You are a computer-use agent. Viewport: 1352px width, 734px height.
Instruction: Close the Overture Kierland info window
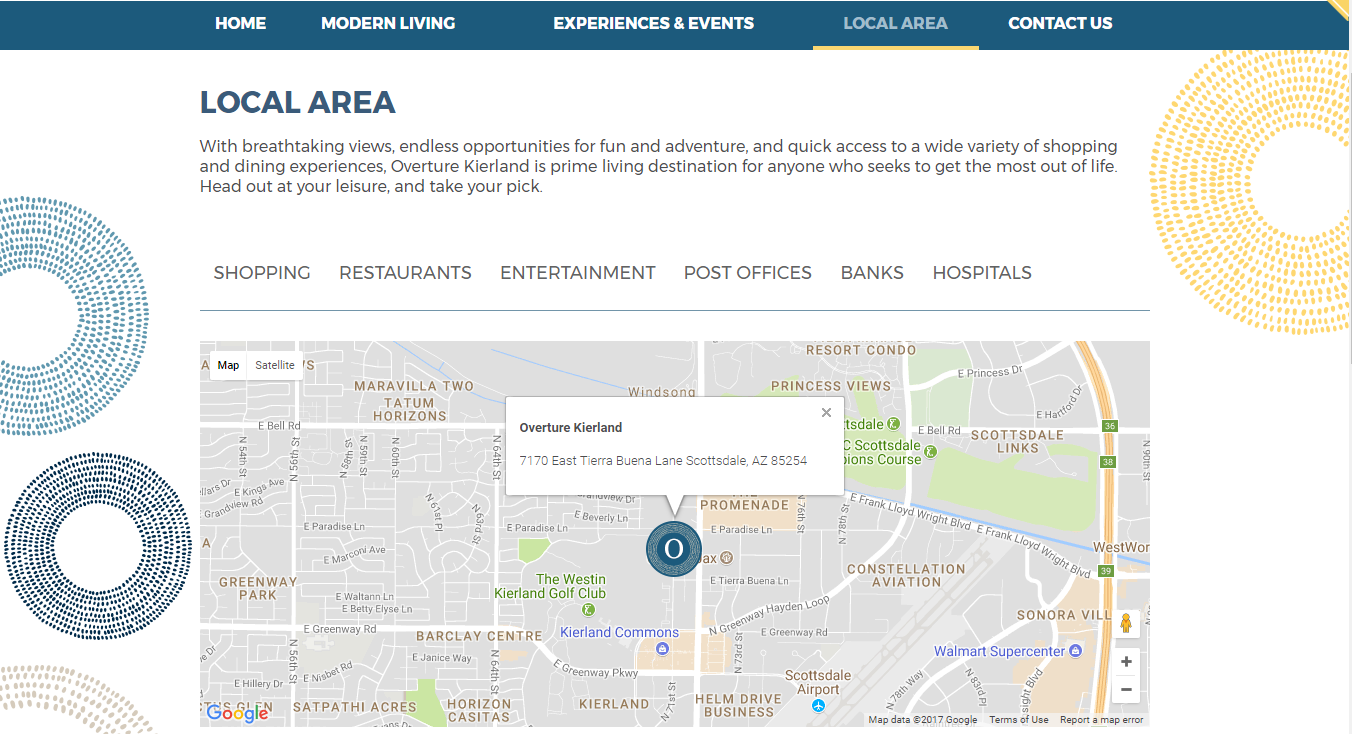tap(826, 412)
